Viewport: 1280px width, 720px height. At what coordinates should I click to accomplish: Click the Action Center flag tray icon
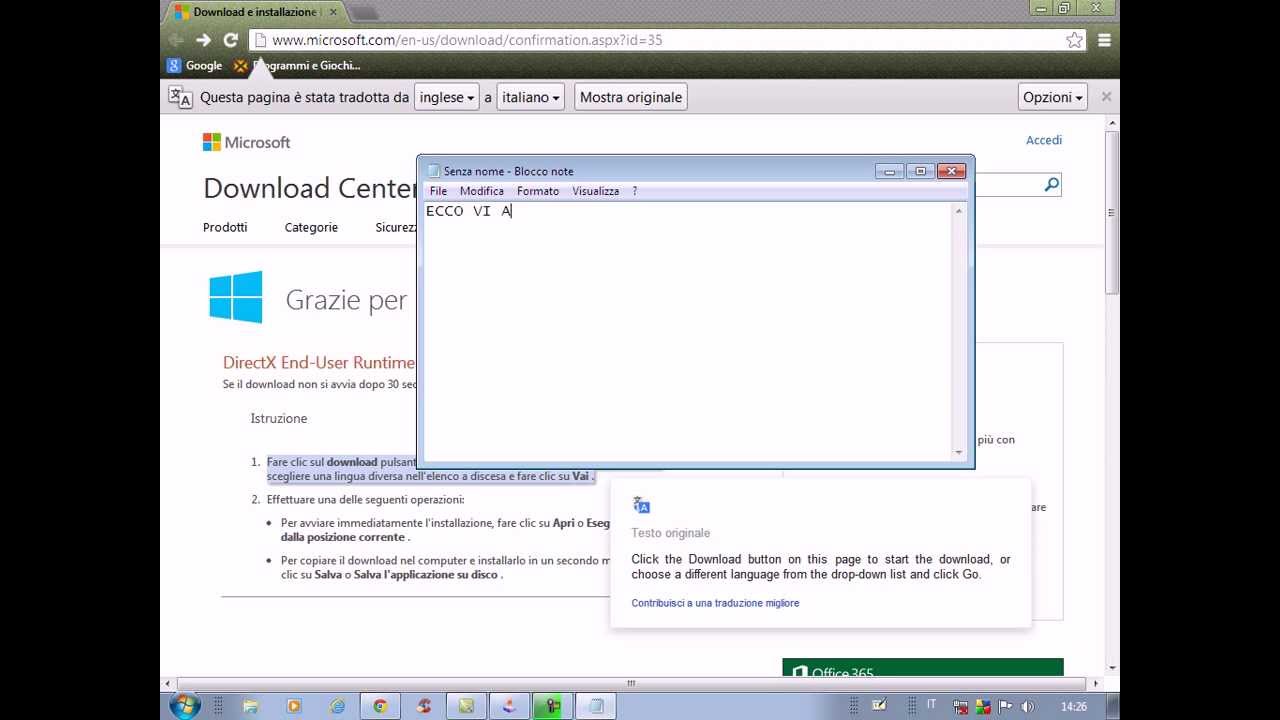point(1005,706)
